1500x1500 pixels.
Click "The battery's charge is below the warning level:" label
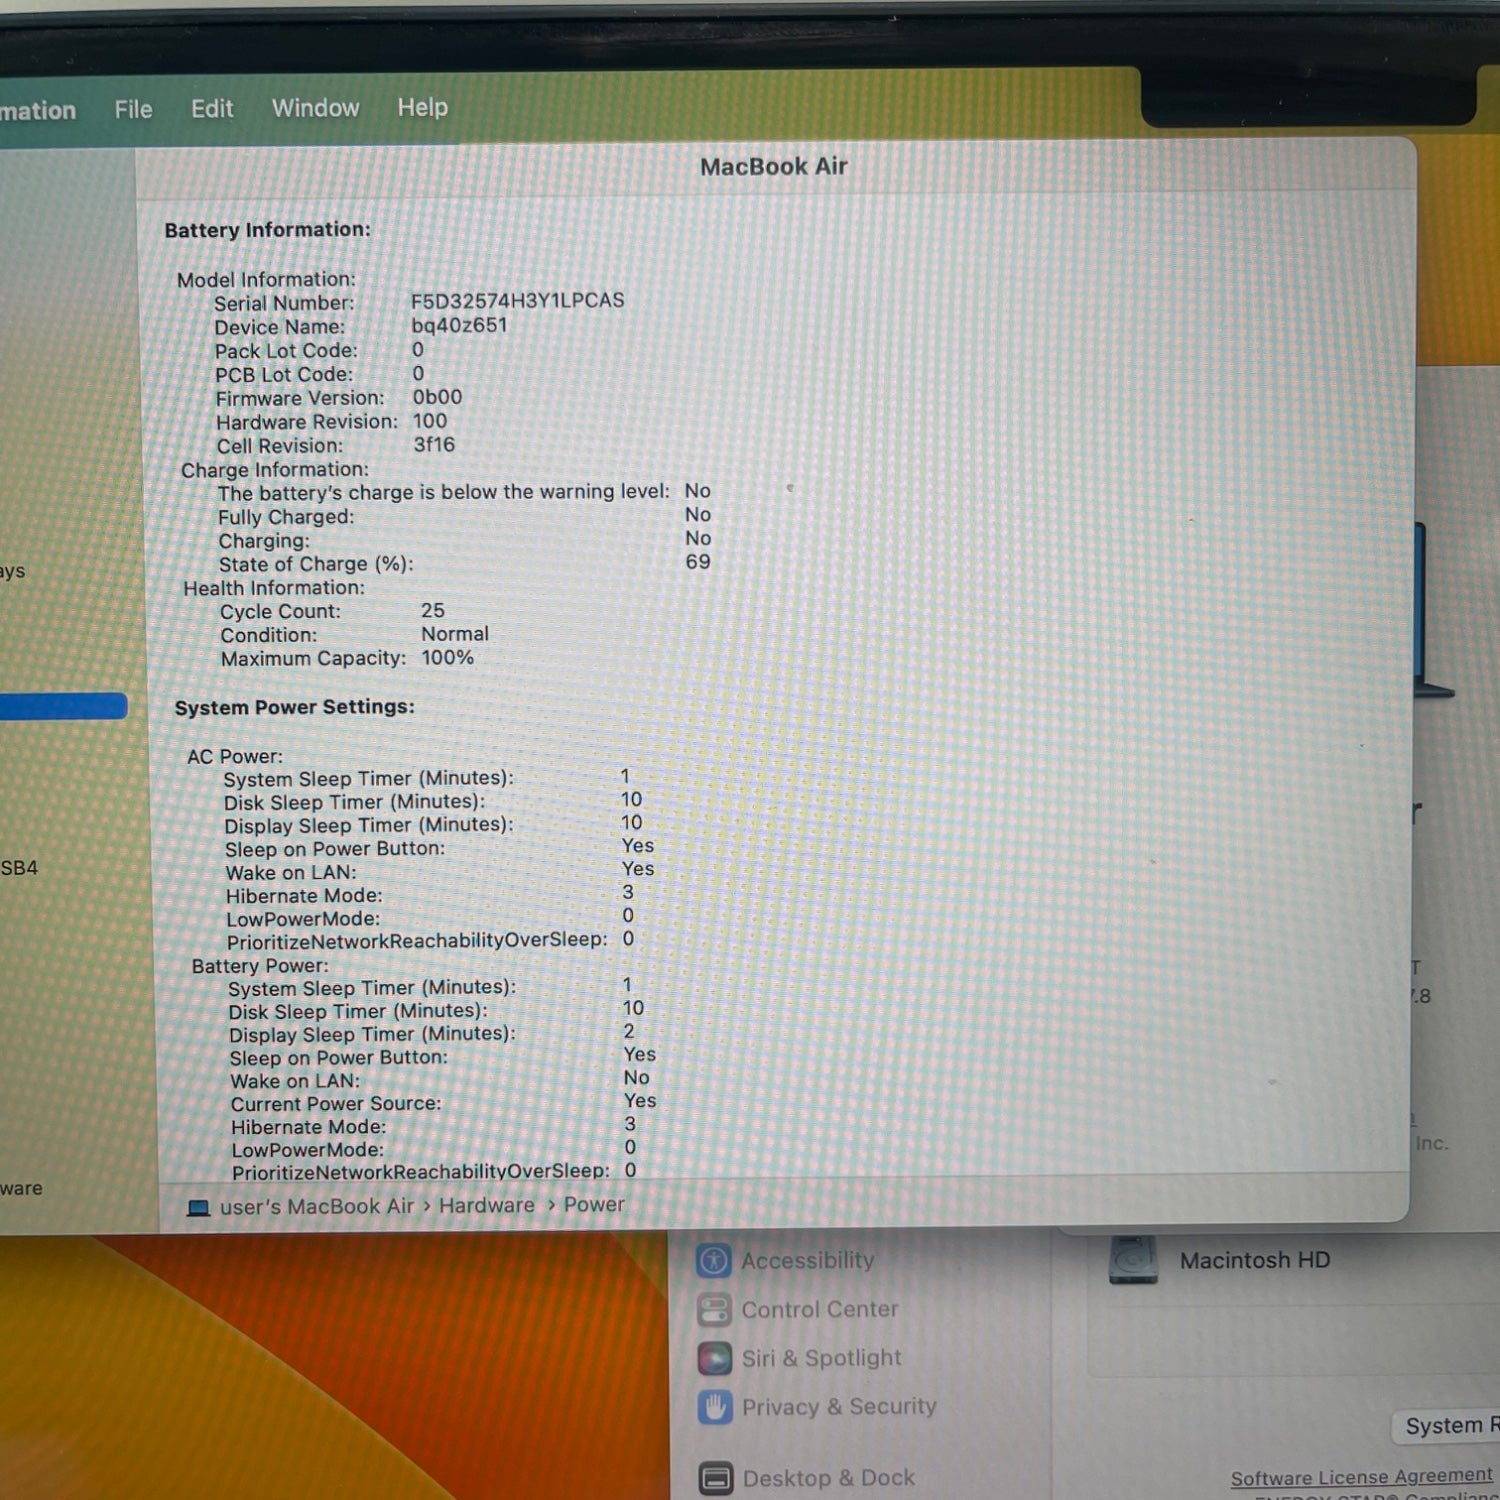click(x=444, y=493)
